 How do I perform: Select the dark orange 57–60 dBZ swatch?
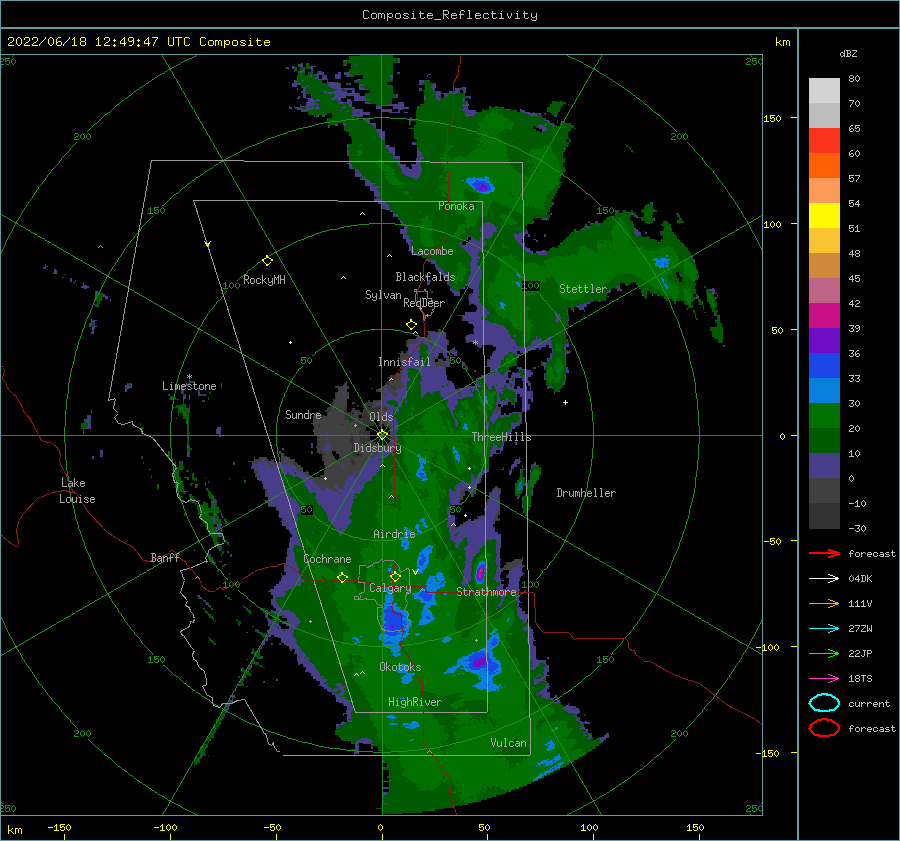click(x=824, y=165)
